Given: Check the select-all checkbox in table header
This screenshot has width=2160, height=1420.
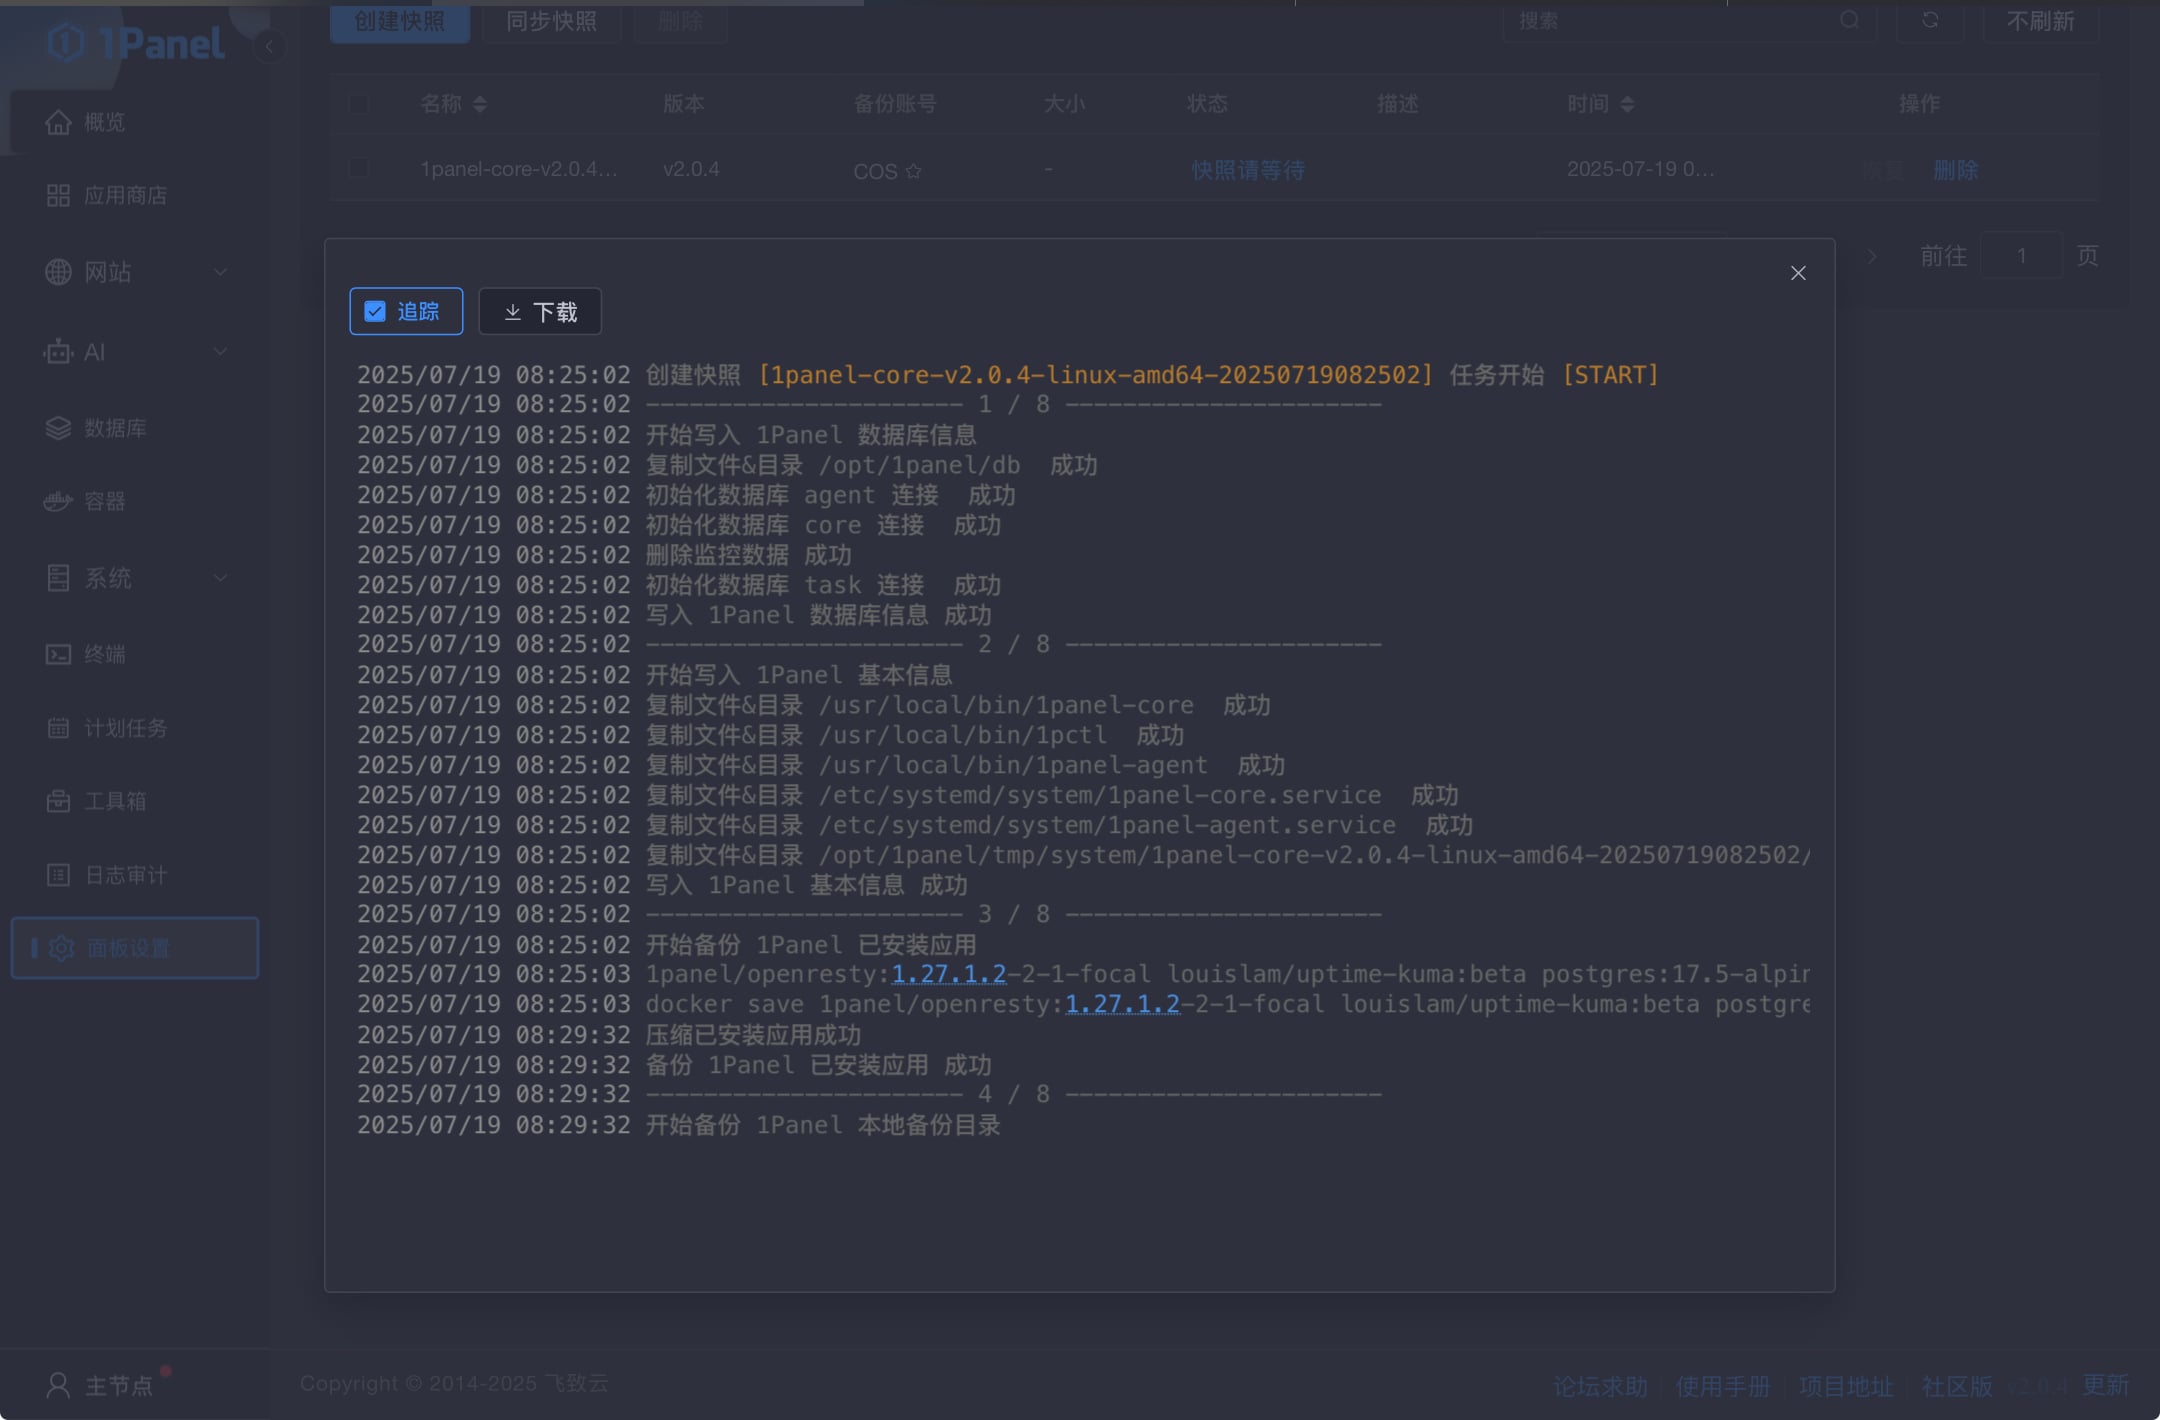Looking at the screenshot, I should coord(359,104).
